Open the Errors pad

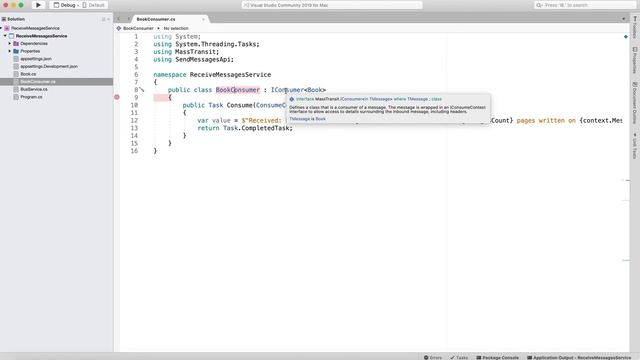[x=433, y=358]
